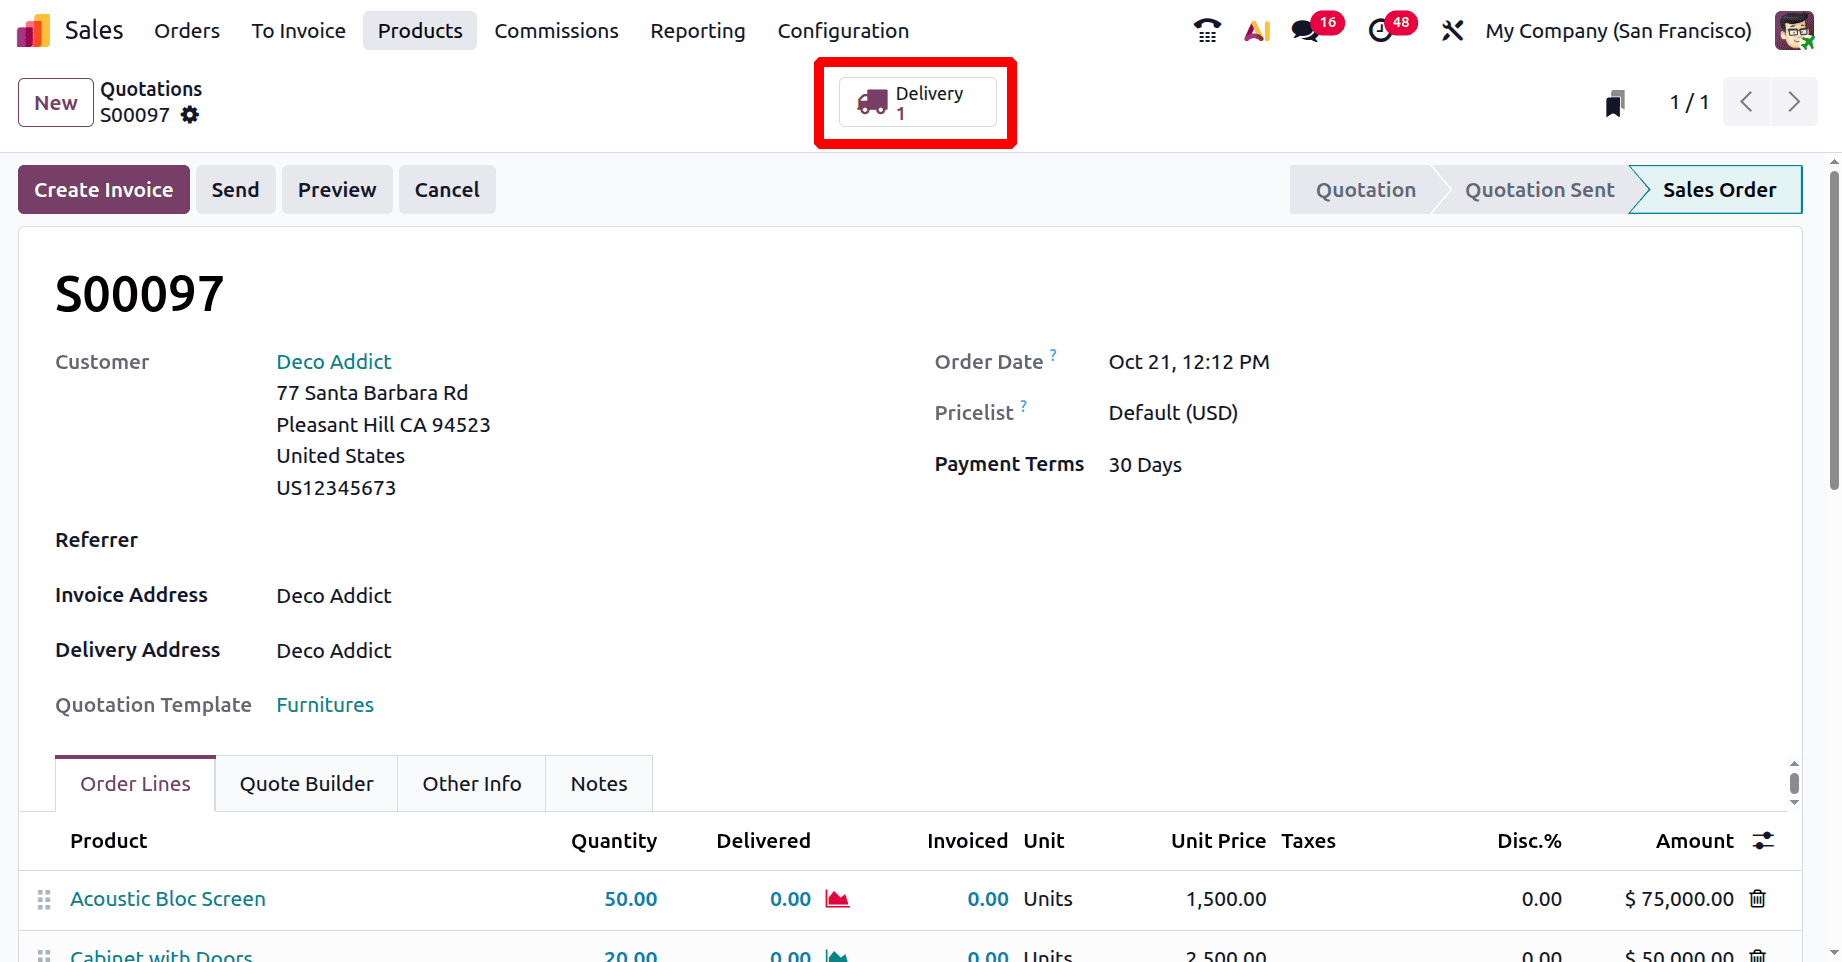Go to the next record arrow
This screenshot has width=1842, height=962.
click(1794, 102)
